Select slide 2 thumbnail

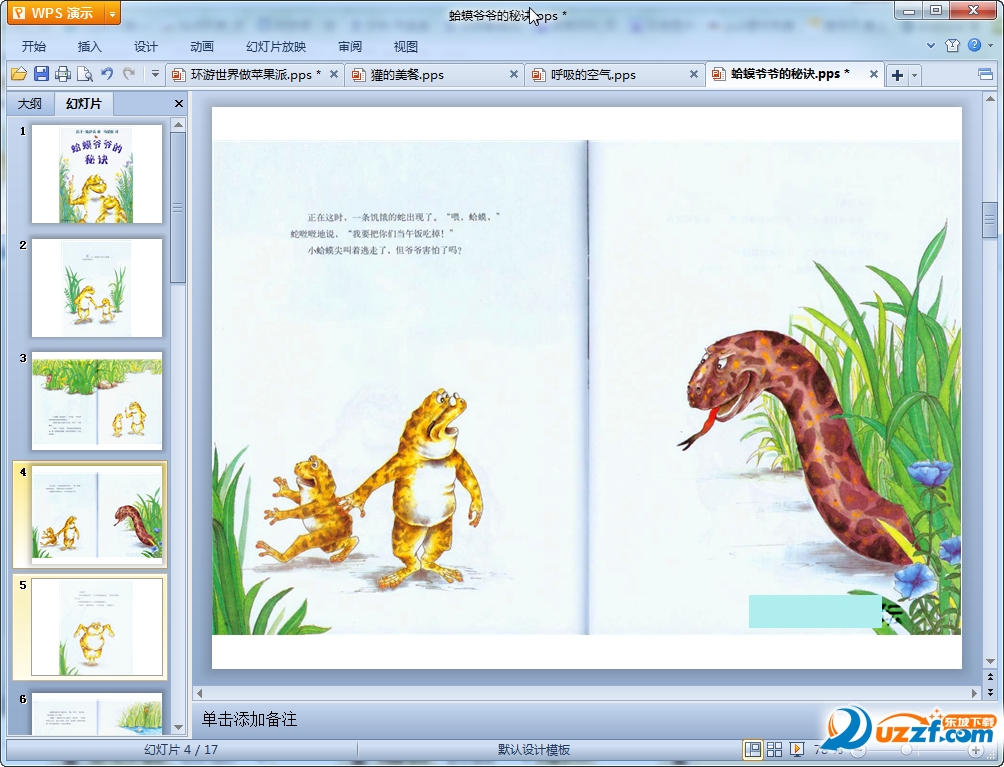pyautogui.click(x=97, y=288)
